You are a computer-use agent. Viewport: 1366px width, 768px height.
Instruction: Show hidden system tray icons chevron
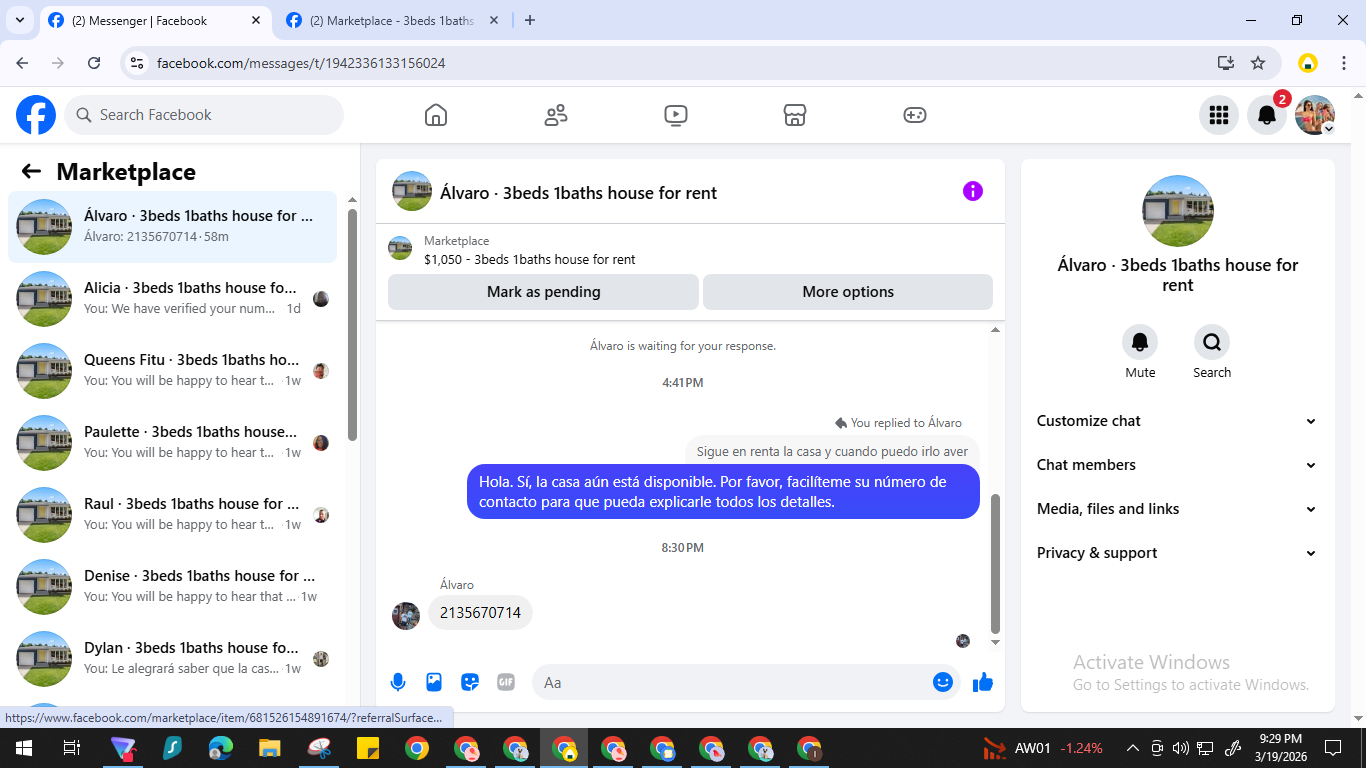[1133, 748]
